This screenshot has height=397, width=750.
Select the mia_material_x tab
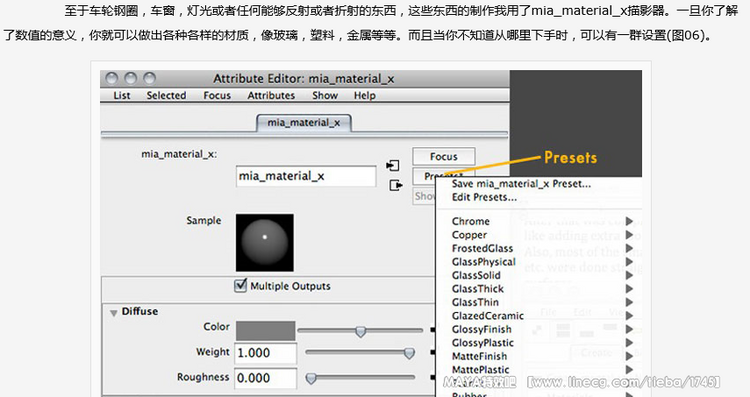coord(304,122)
